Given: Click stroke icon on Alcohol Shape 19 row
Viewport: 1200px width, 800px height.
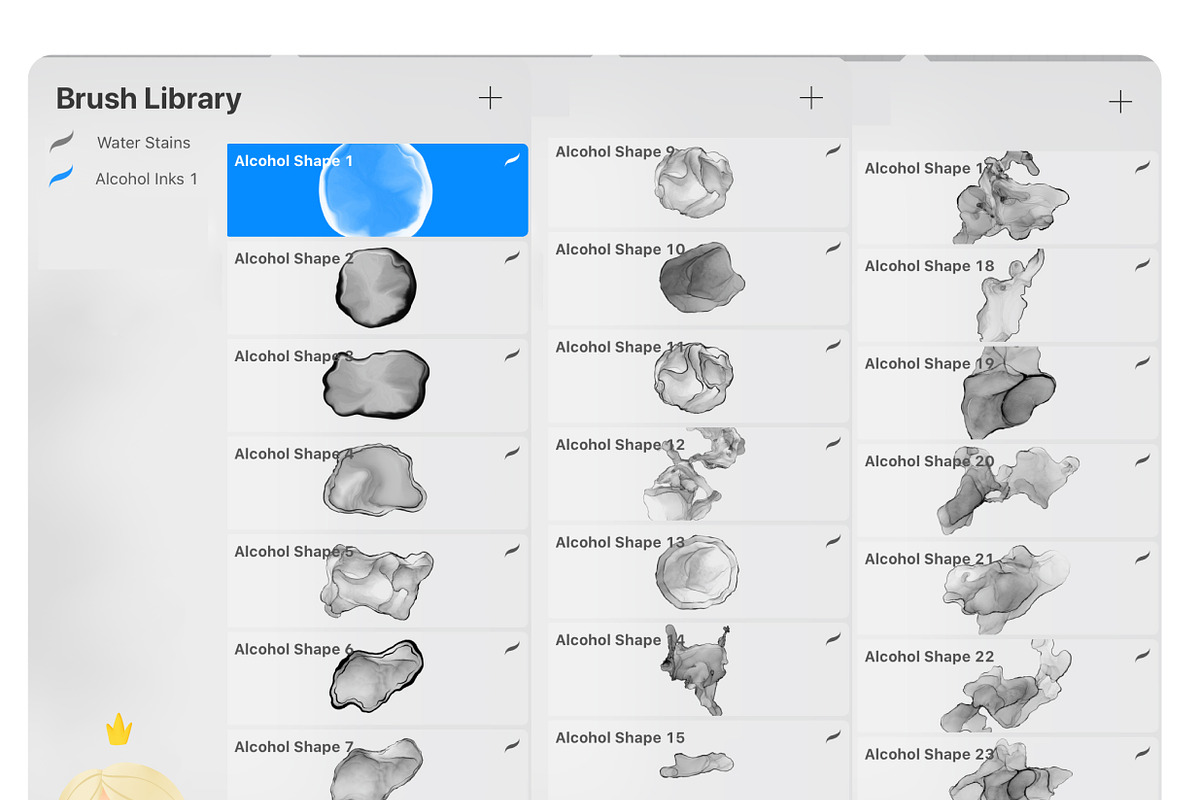Looking at the screenshot, I should [1142, 363].
